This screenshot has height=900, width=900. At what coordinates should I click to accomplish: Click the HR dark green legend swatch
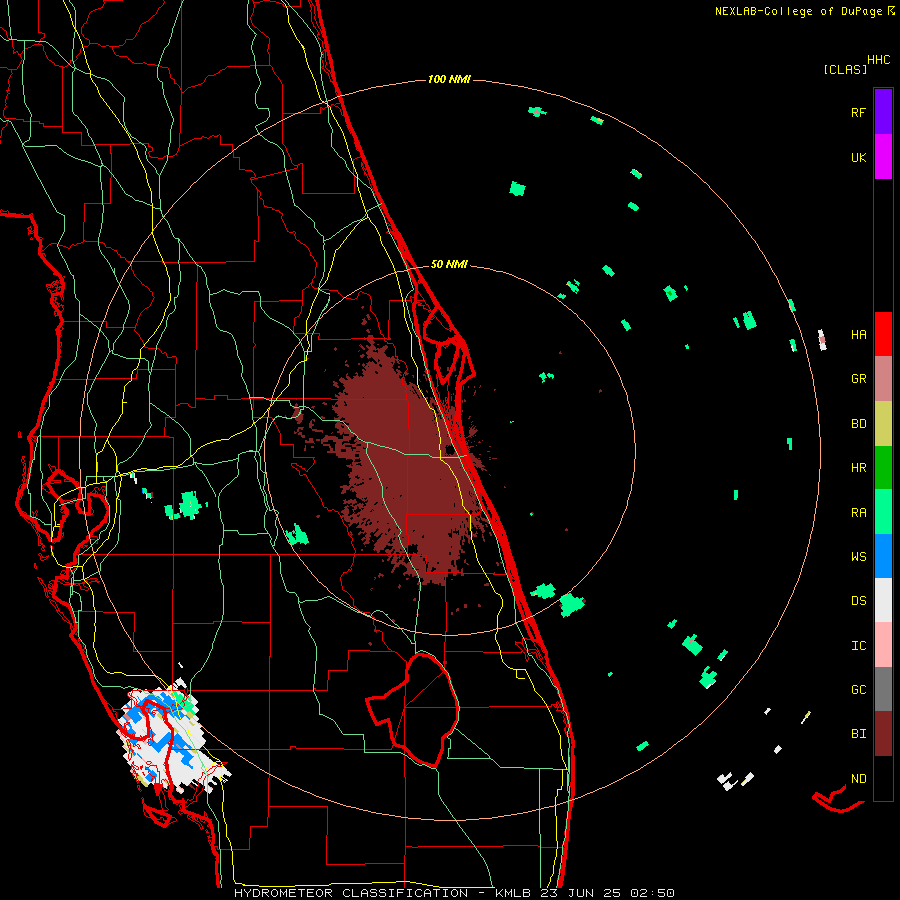point(883,467)
